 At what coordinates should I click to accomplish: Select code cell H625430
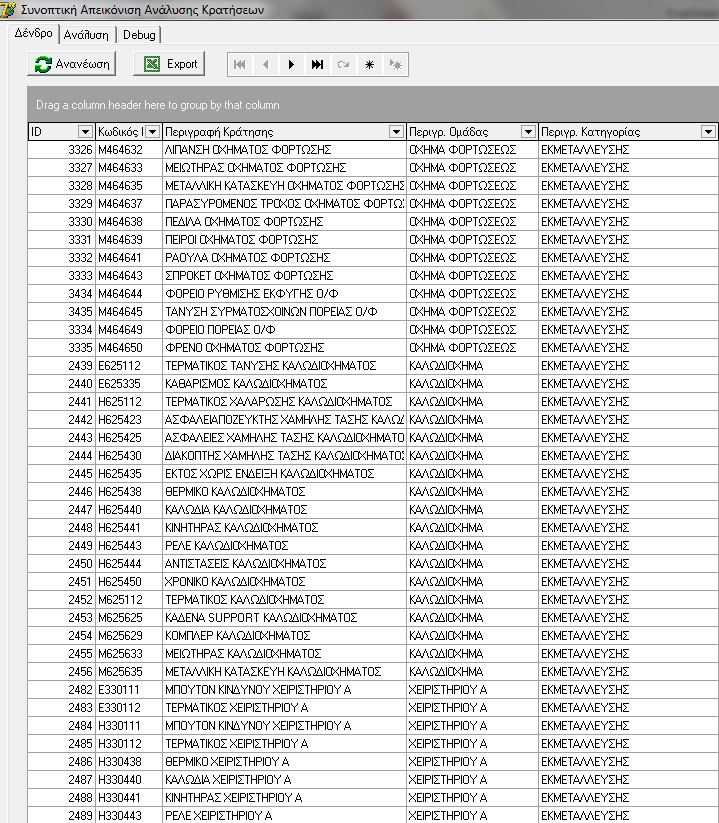pos(129,456)
